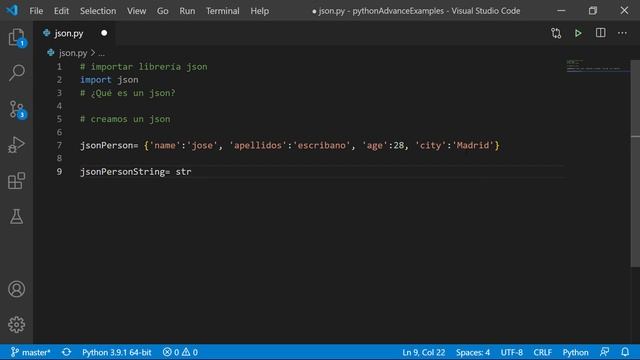The height and width of the screenshot is (360, 640).
Task: Expand the breadcrumb ellipsis symbol list
Action: pyautogui.click(x=101, y=53)
